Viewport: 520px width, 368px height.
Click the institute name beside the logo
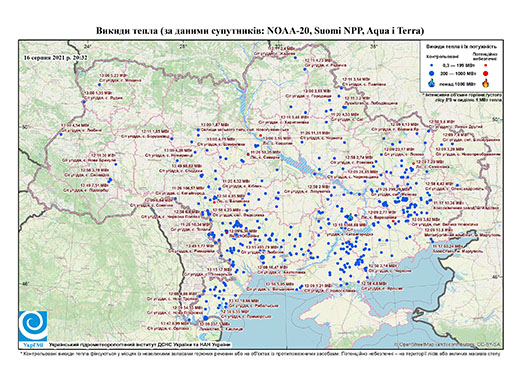[x=139, y=344]
